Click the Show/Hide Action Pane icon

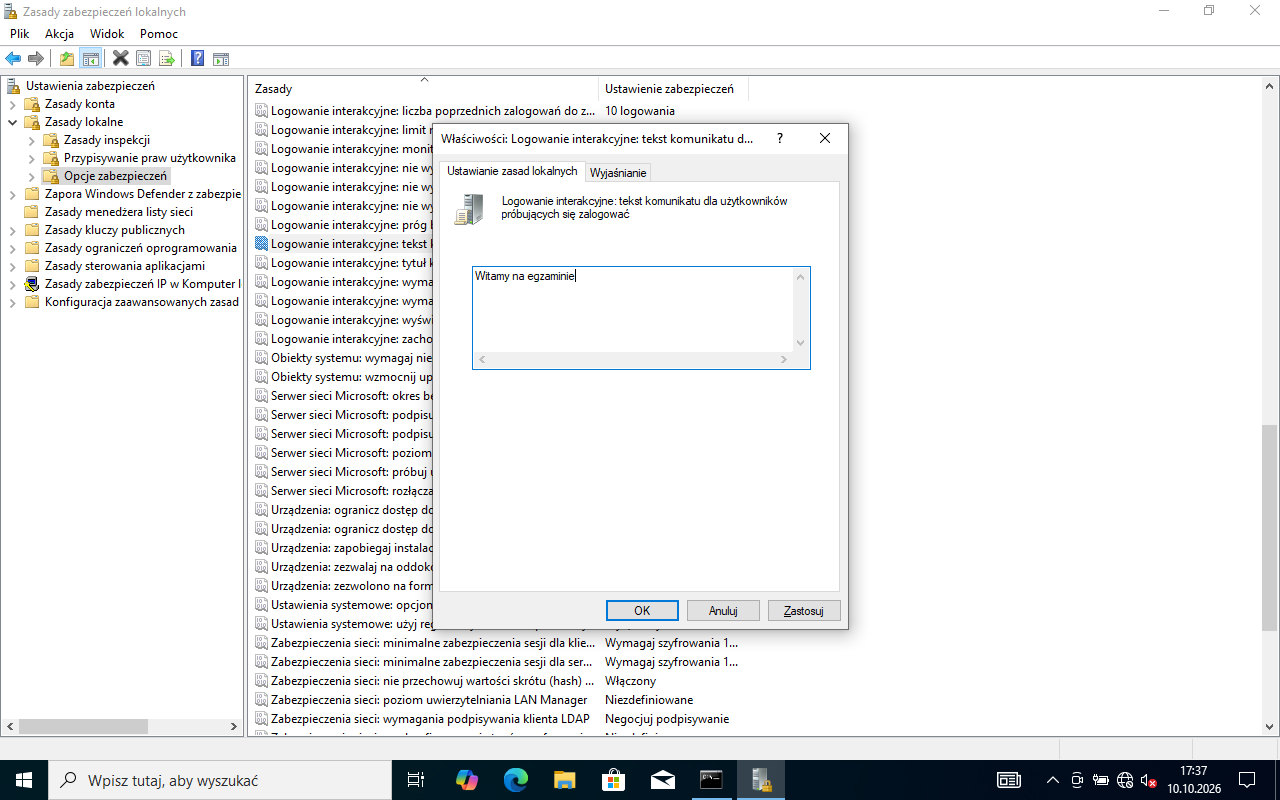221,59
